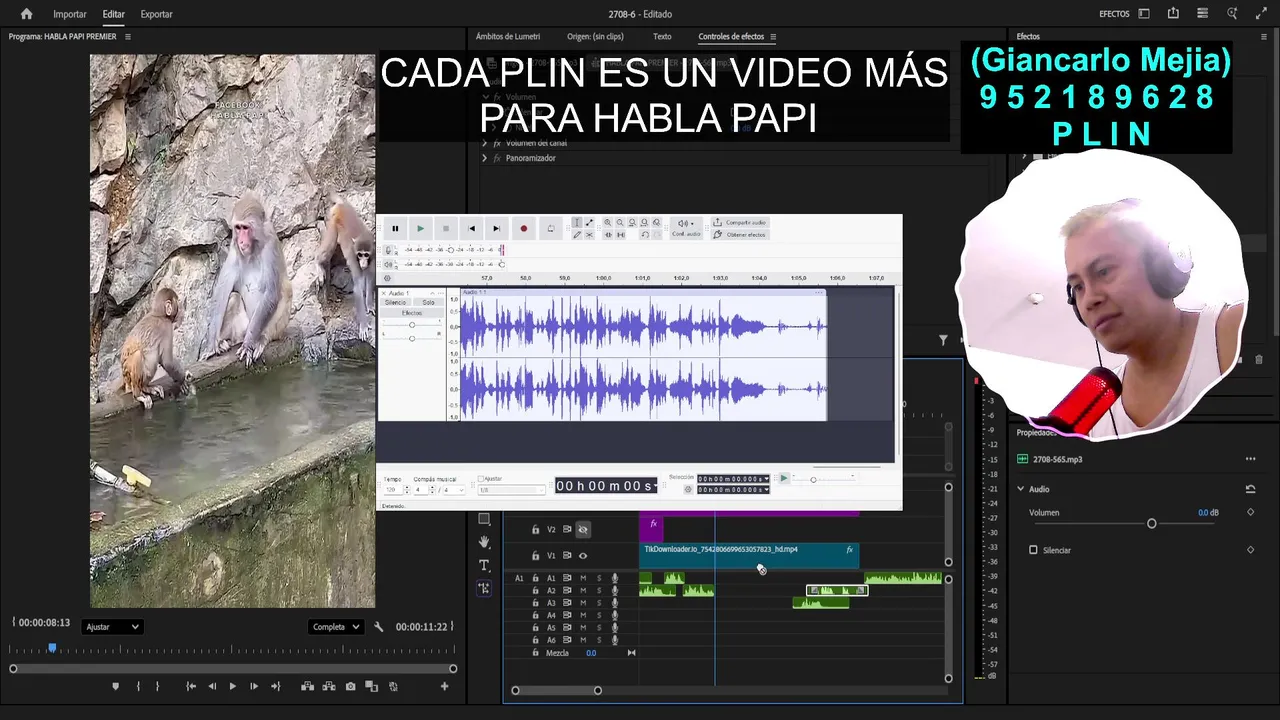Click the Extract button in program monitor

pos(329,687)
